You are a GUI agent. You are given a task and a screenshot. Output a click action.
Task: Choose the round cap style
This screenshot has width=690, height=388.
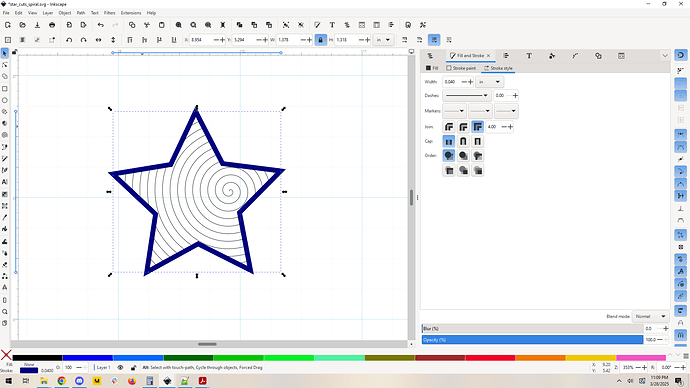coord(463,141)
